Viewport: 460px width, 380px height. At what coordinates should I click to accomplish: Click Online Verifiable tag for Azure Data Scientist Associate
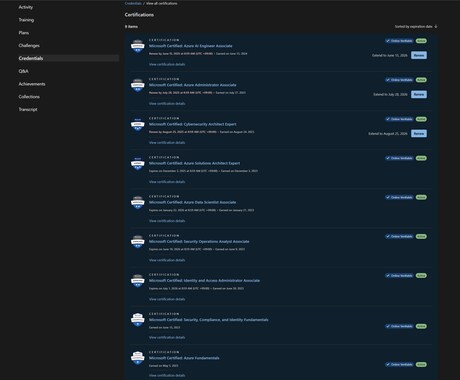(399, 197)
